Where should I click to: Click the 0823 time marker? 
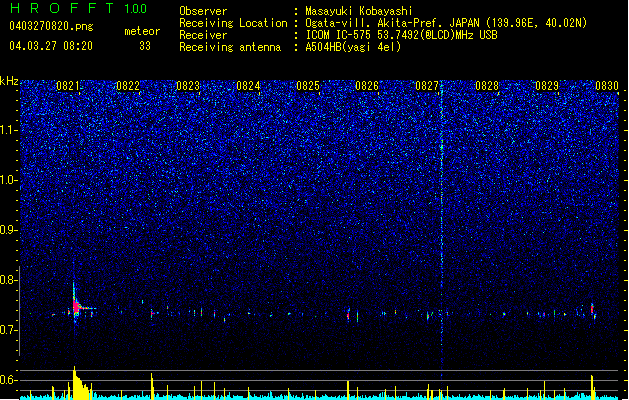(x=188, y=85)
